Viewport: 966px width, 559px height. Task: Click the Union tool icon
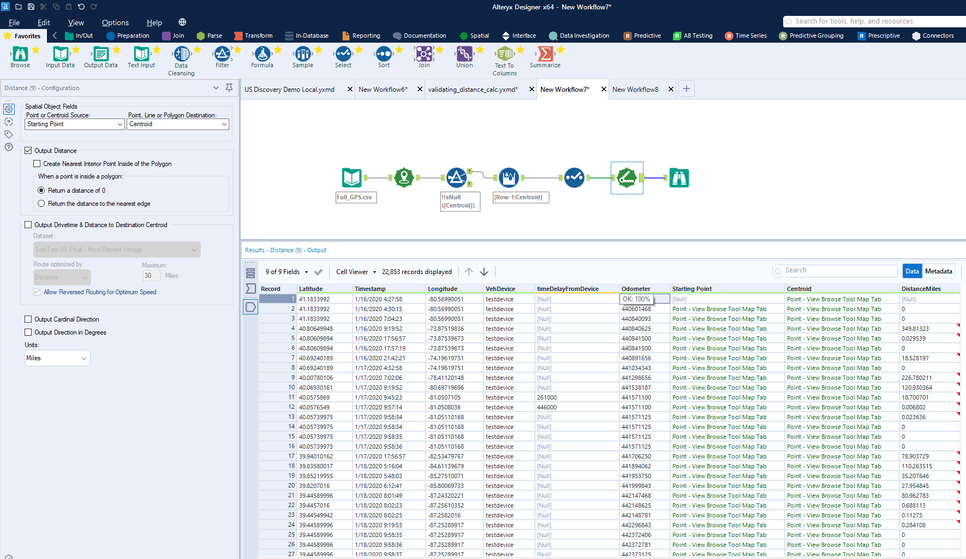click(x=464, y=54)
